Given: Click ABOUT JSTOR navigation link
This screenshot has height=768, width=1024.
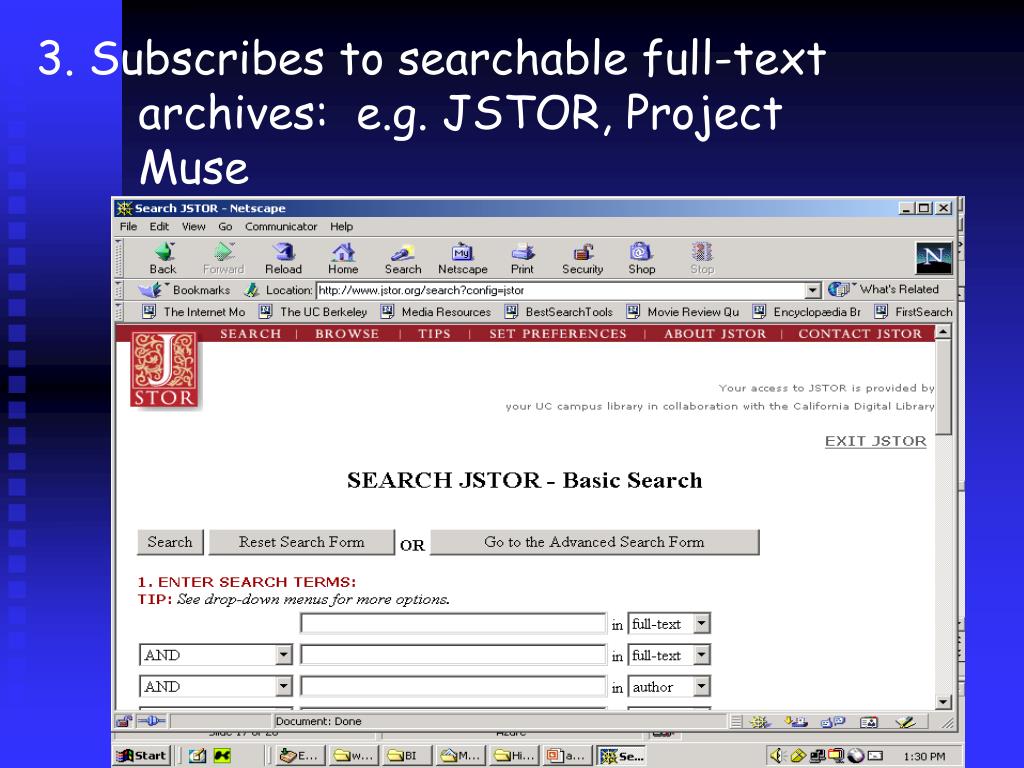Looking at the screenshot, I should 715,334.
